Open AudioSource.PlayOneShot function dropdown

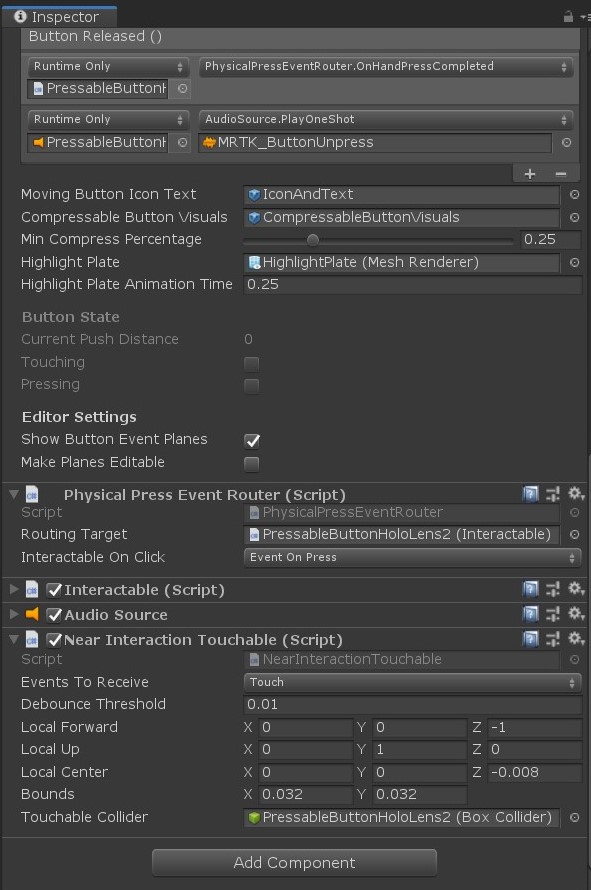click(x=385, y=119)
